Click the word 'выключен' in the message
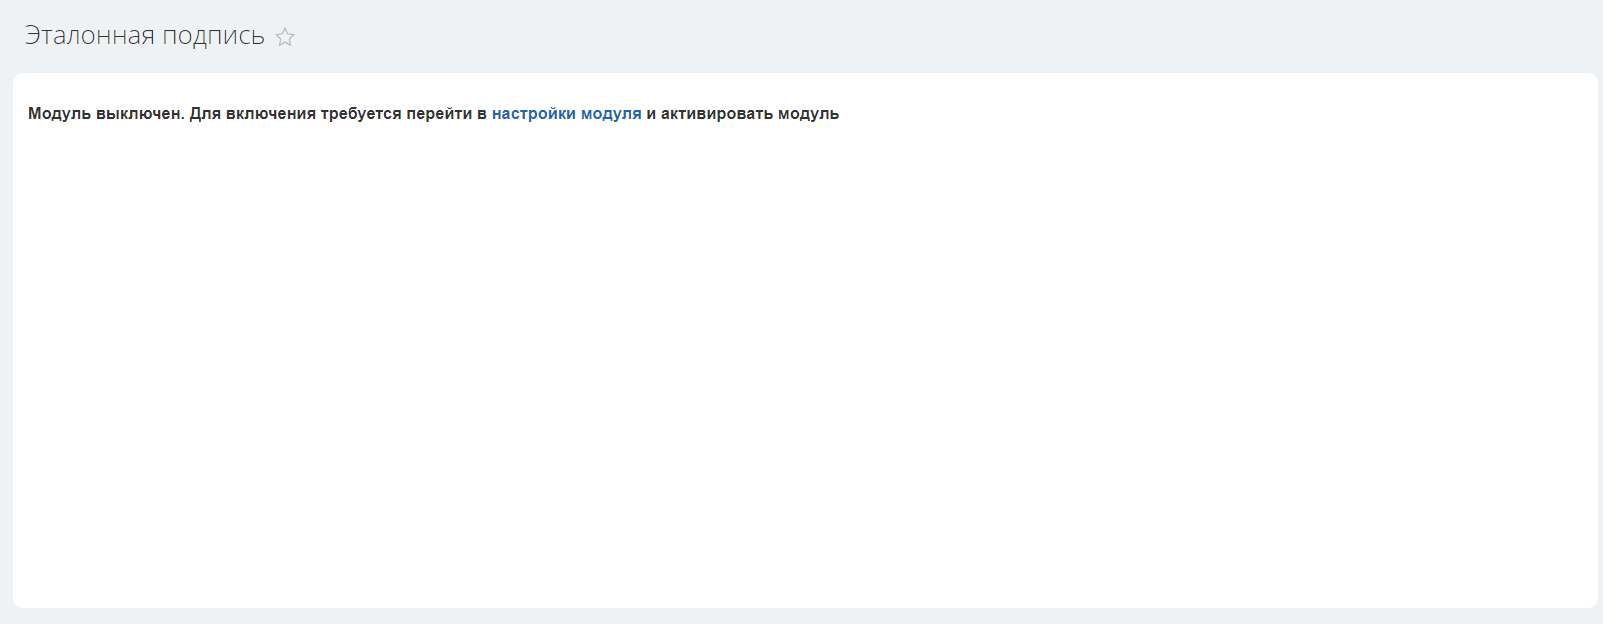 (x=139, y=114)
